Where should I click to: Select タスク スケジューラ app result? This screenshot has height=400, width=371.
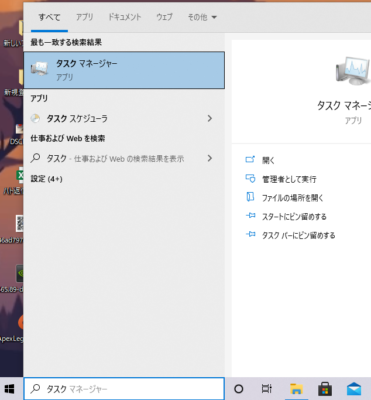point(124,118)
